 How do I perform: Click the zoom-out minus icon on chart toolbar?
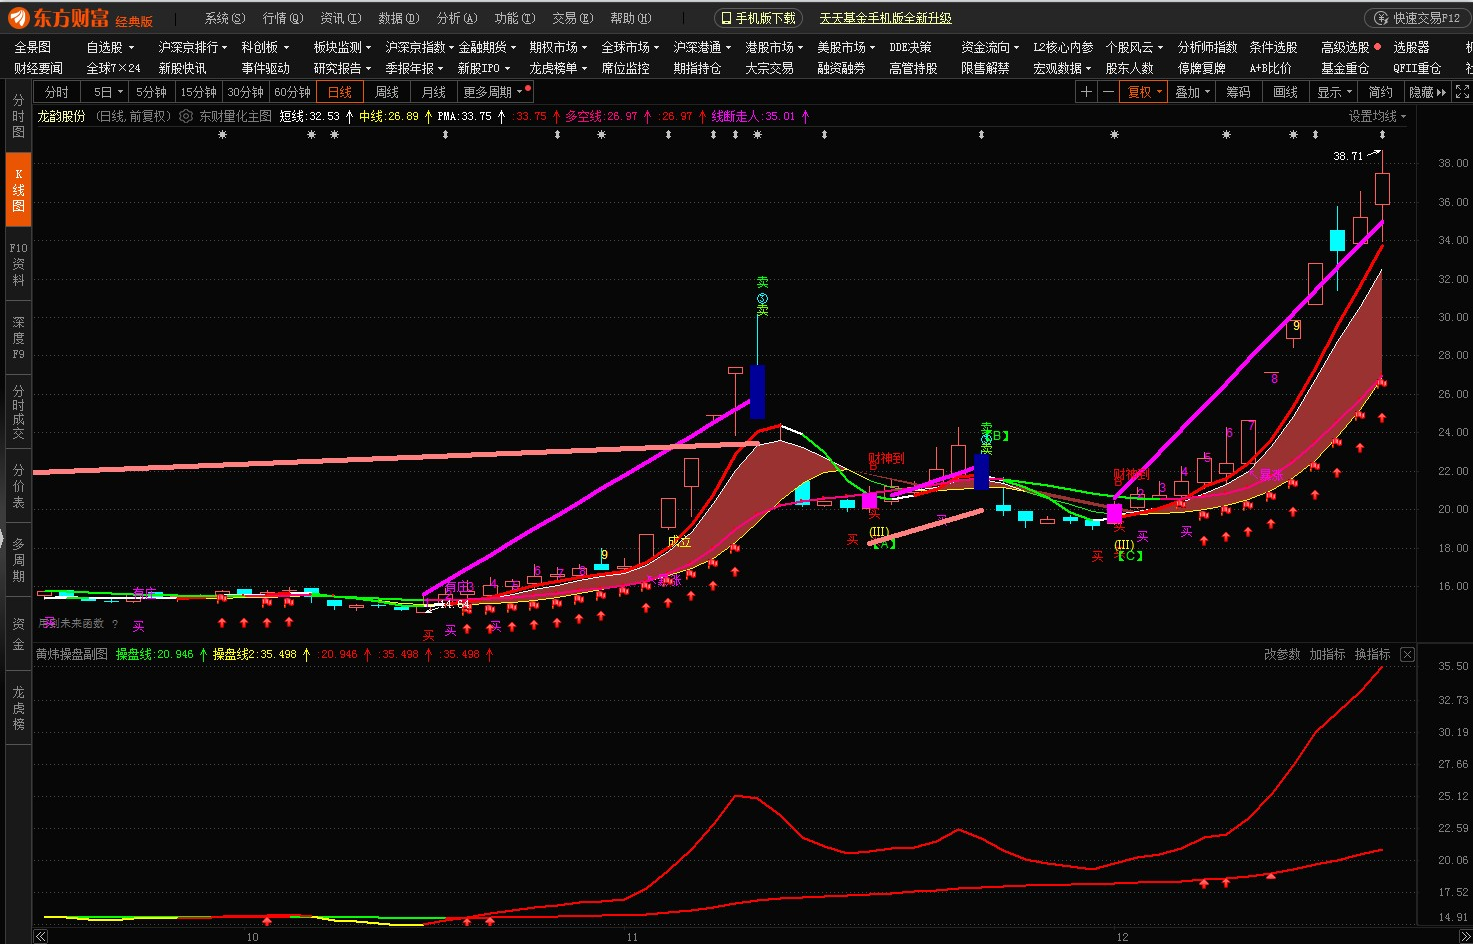(x=1108, y=92)
